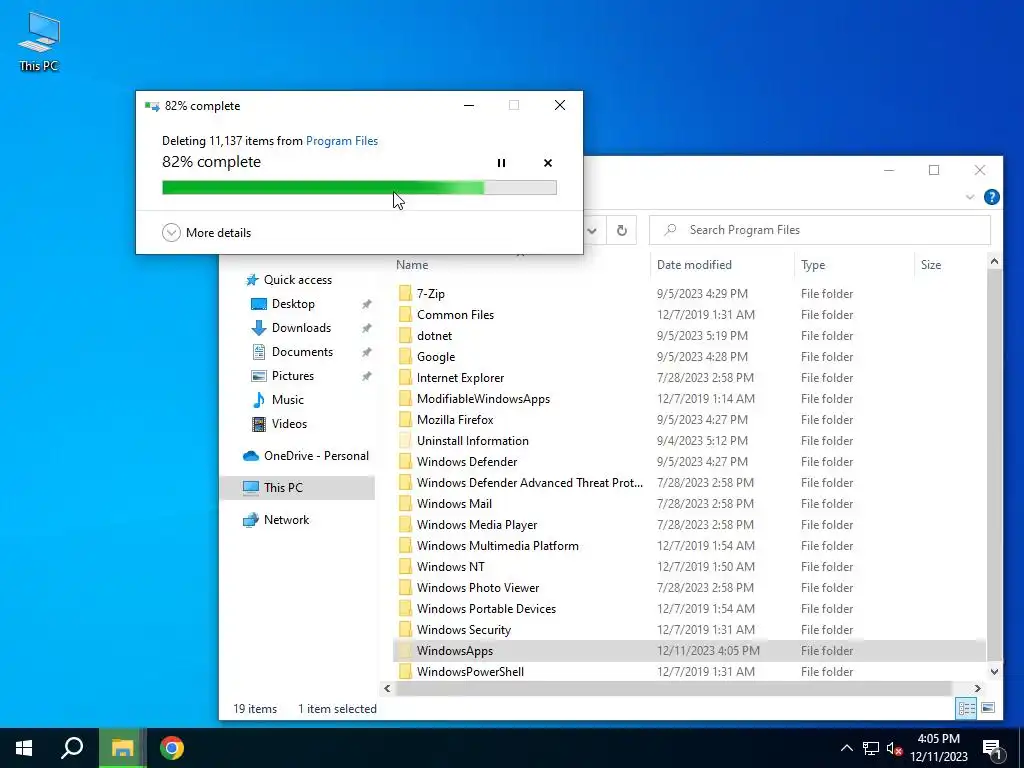Select OneDrive - Personal
This screenshot has width=1024, height=768.
click(316, 456)
